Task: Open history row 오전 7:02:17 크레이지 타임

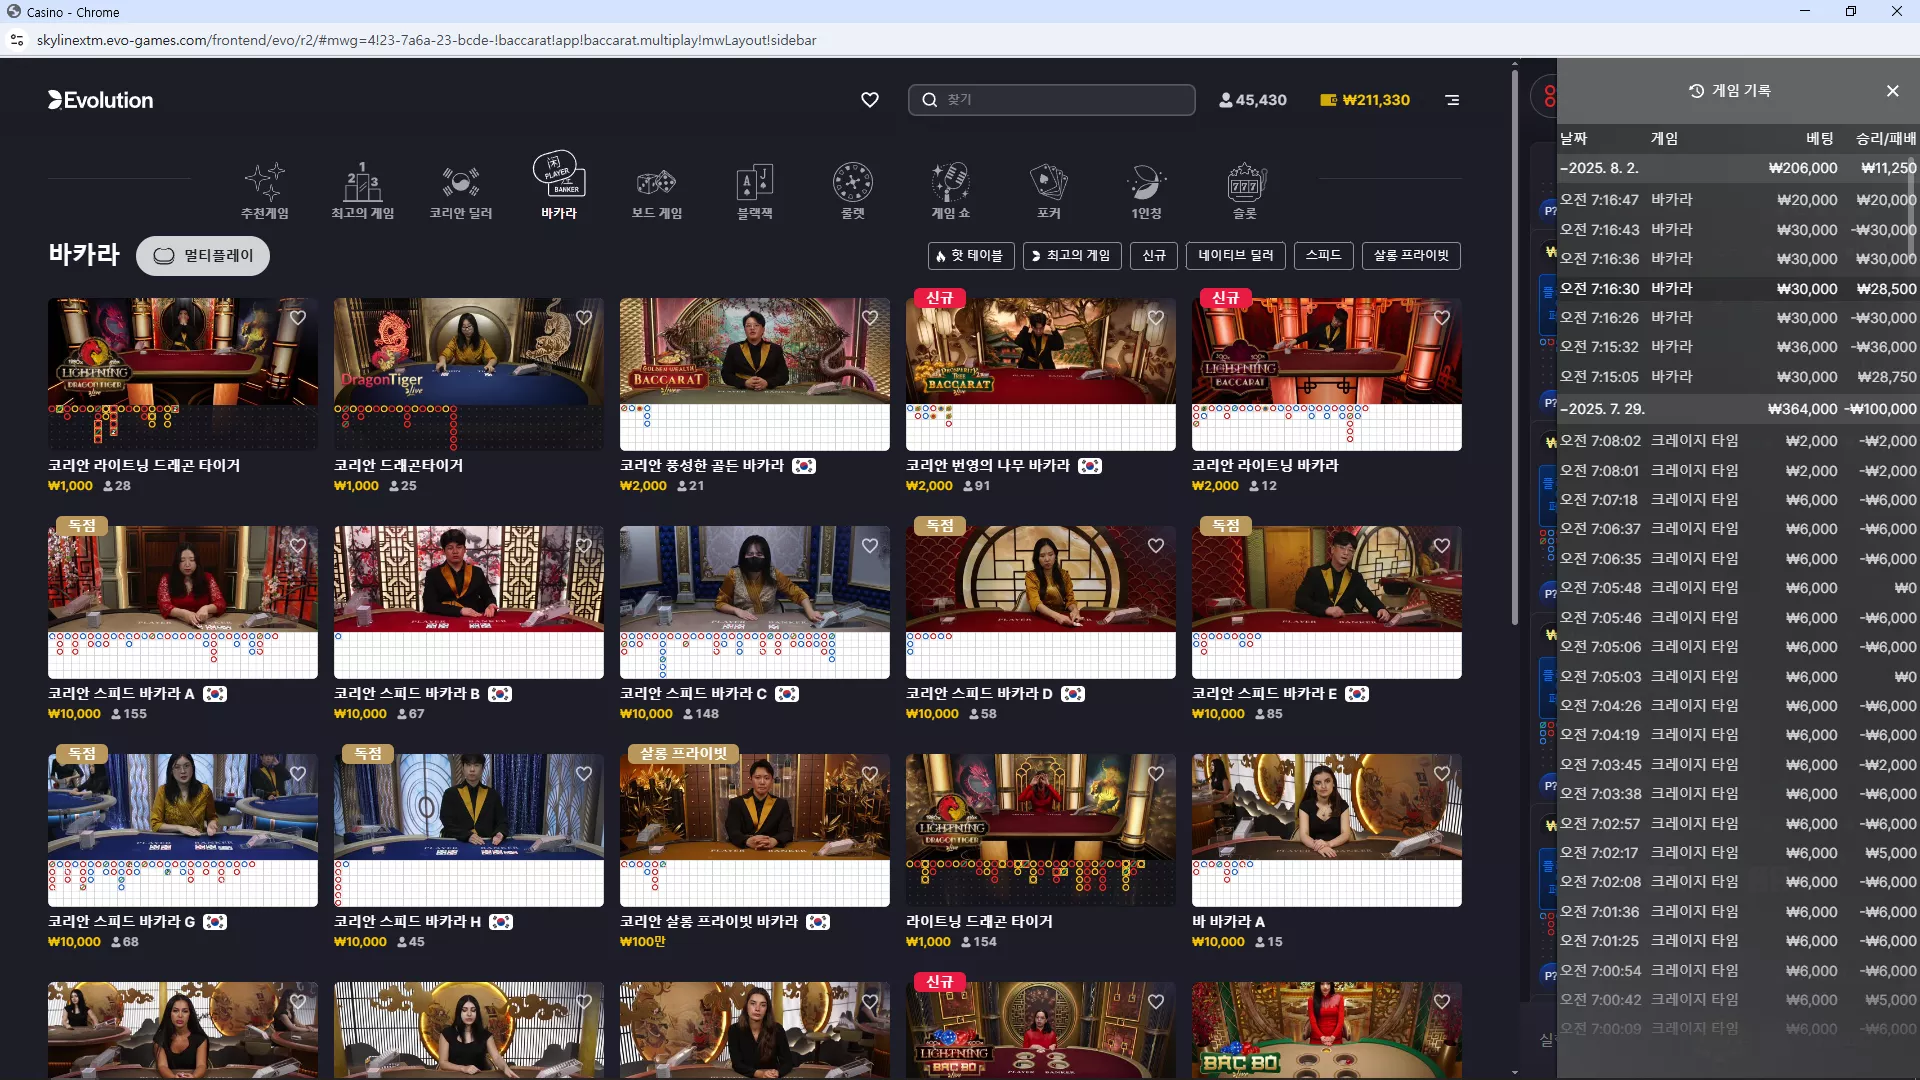Action: click(1738, 853)
